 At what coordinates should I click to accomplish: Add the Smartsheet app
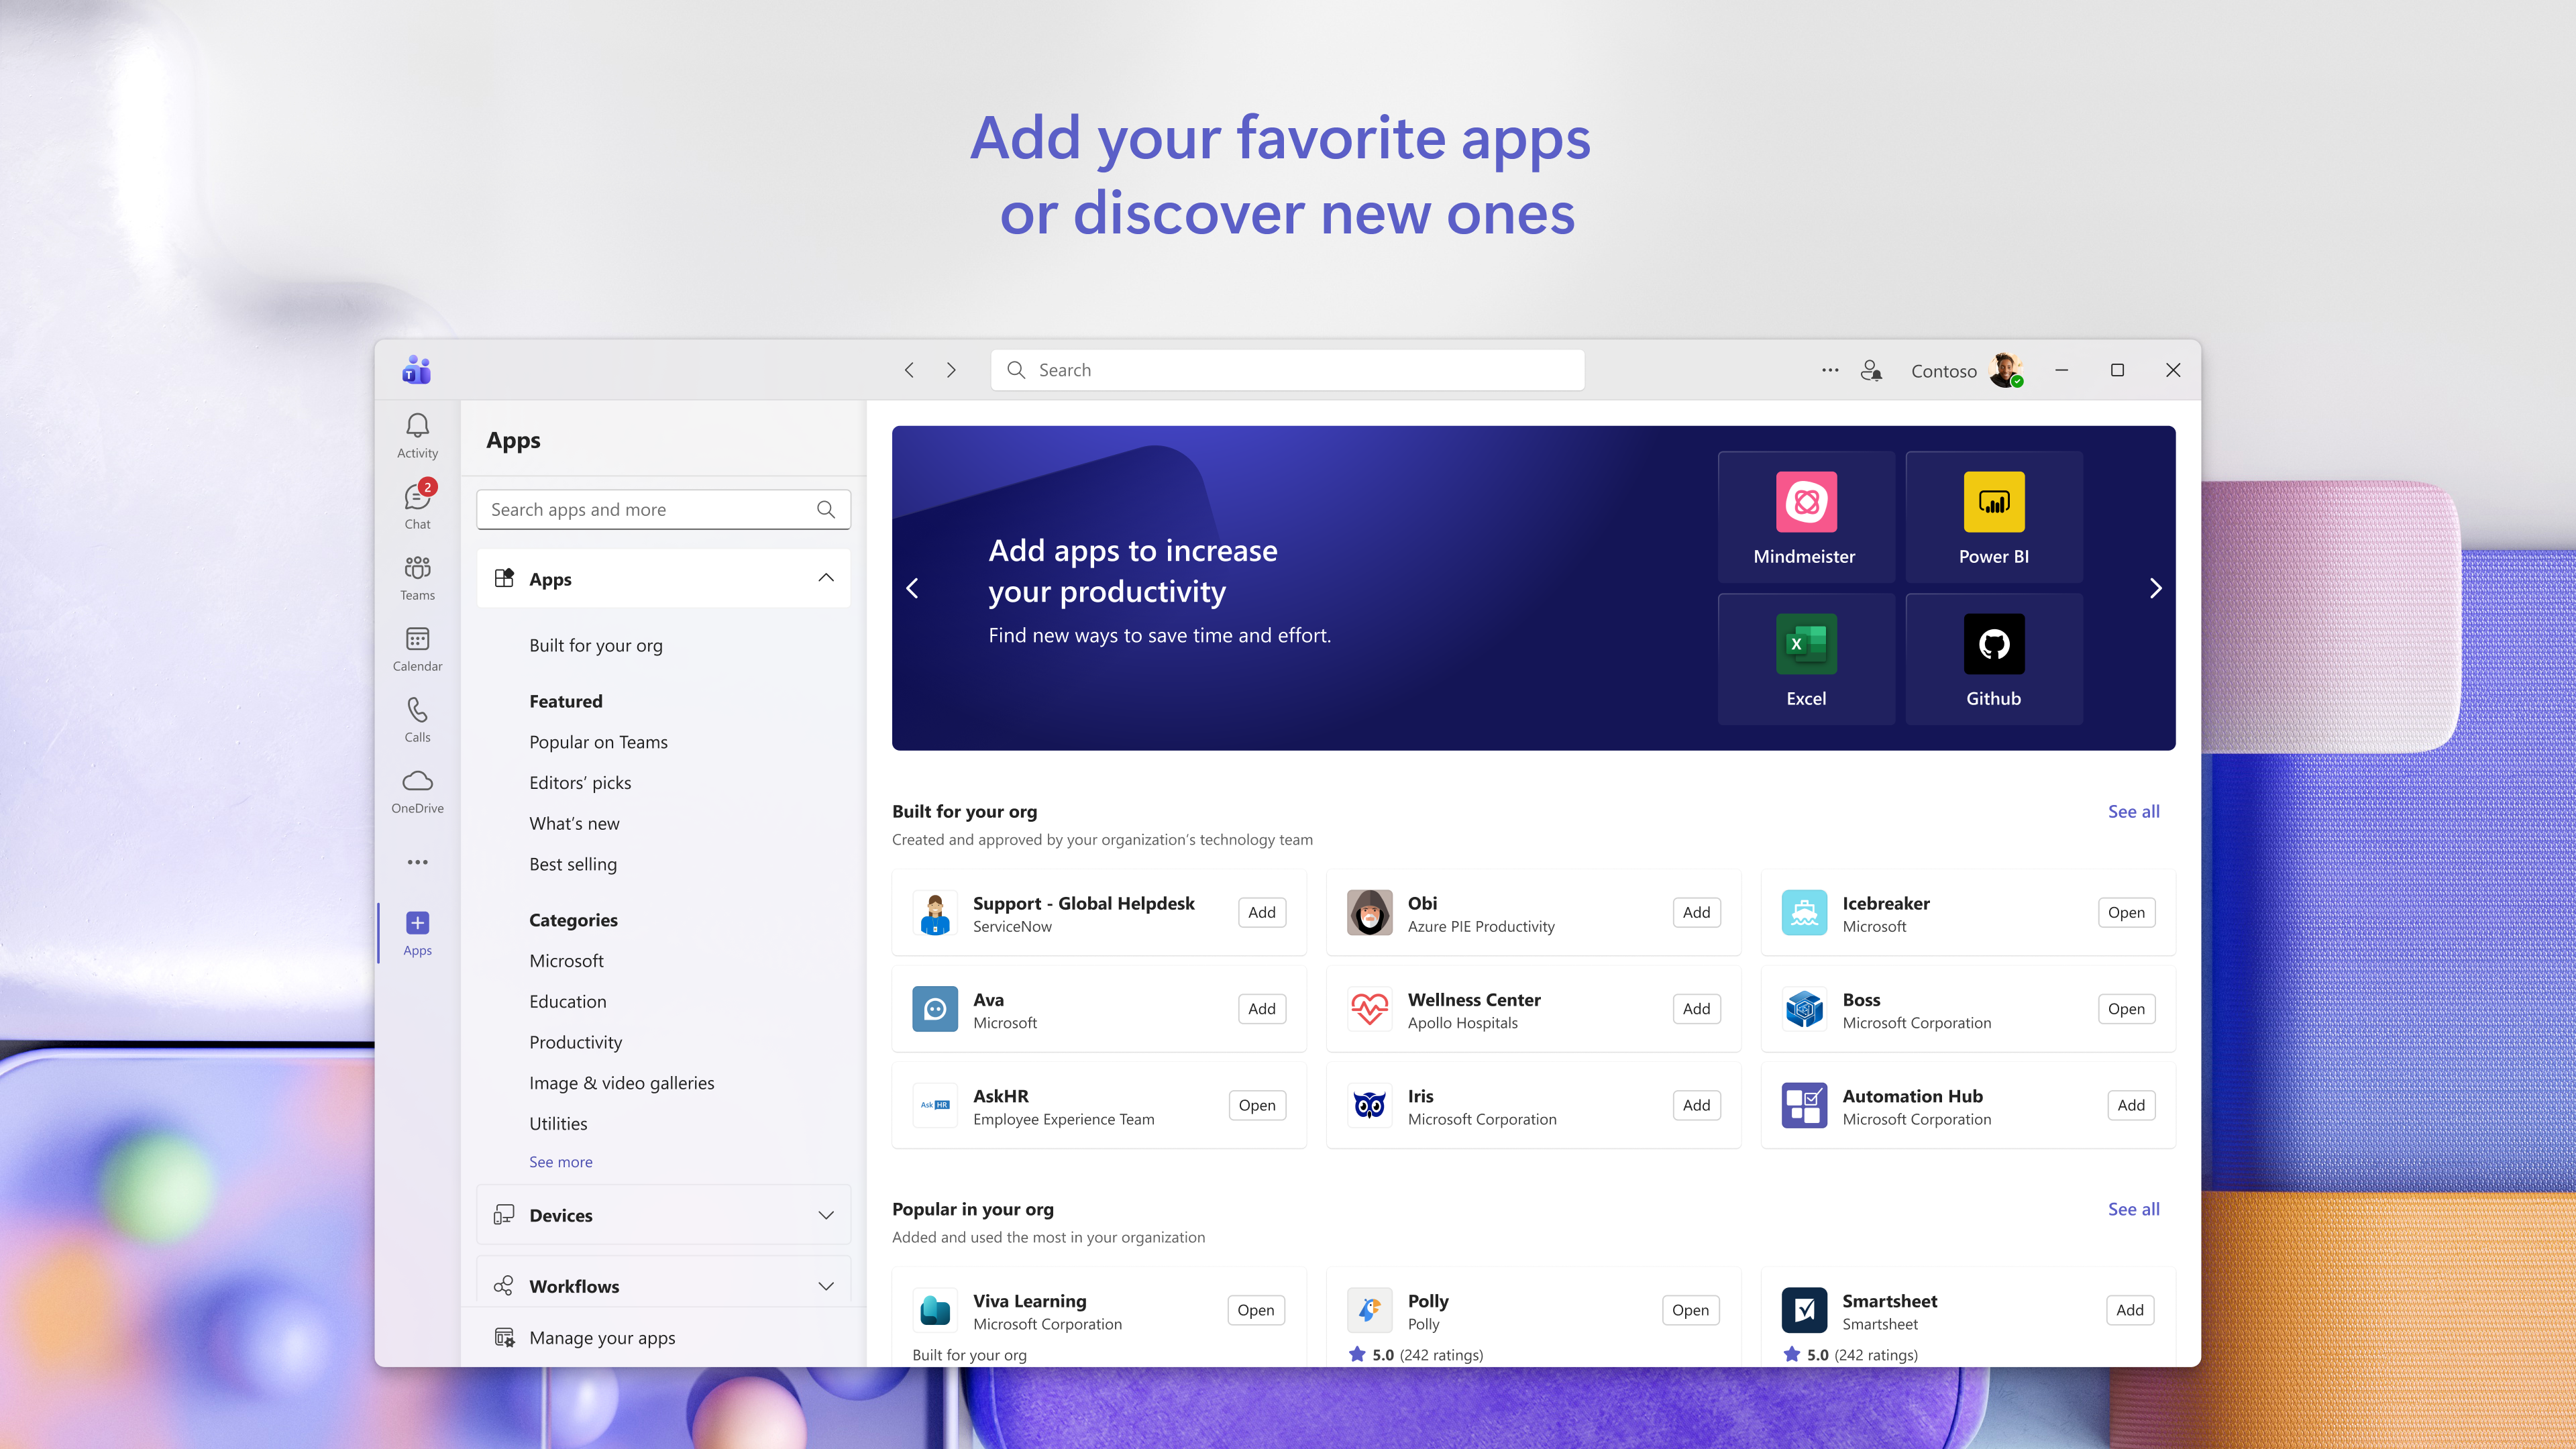tap(2130, 1310)
